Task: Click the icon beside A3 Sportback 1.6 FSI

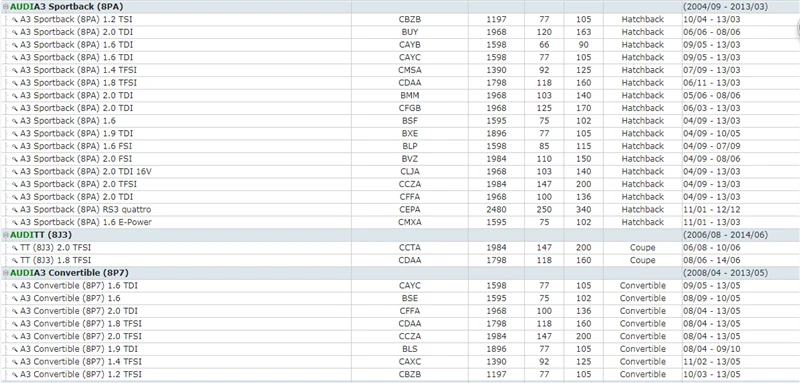Action: click(15, 146)
